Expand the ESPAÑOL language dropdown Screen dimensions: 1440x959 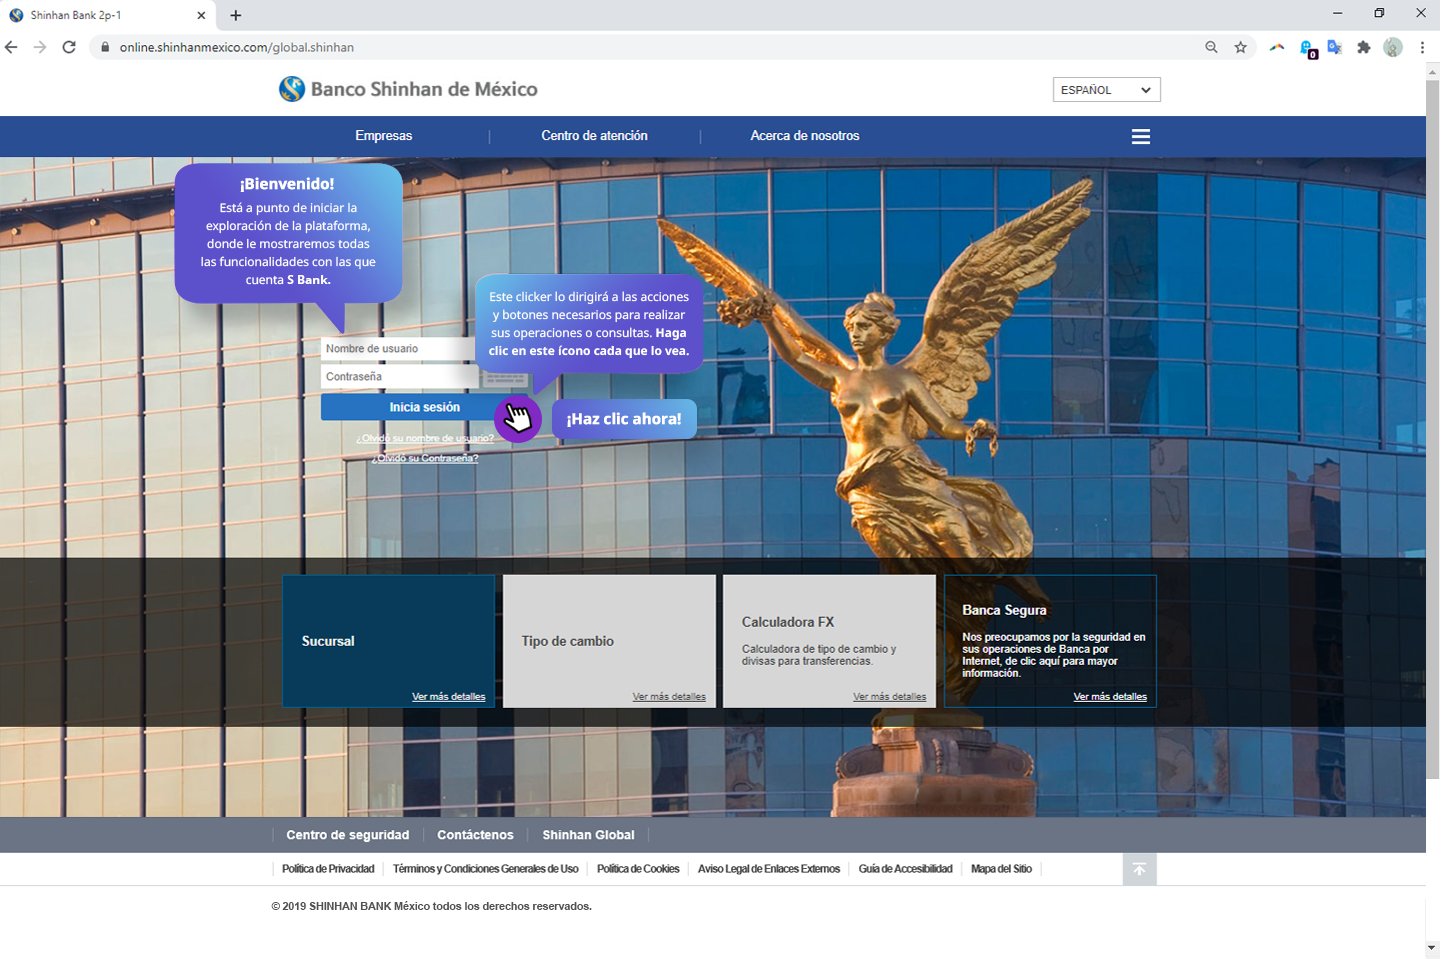tap(1106, 90)
